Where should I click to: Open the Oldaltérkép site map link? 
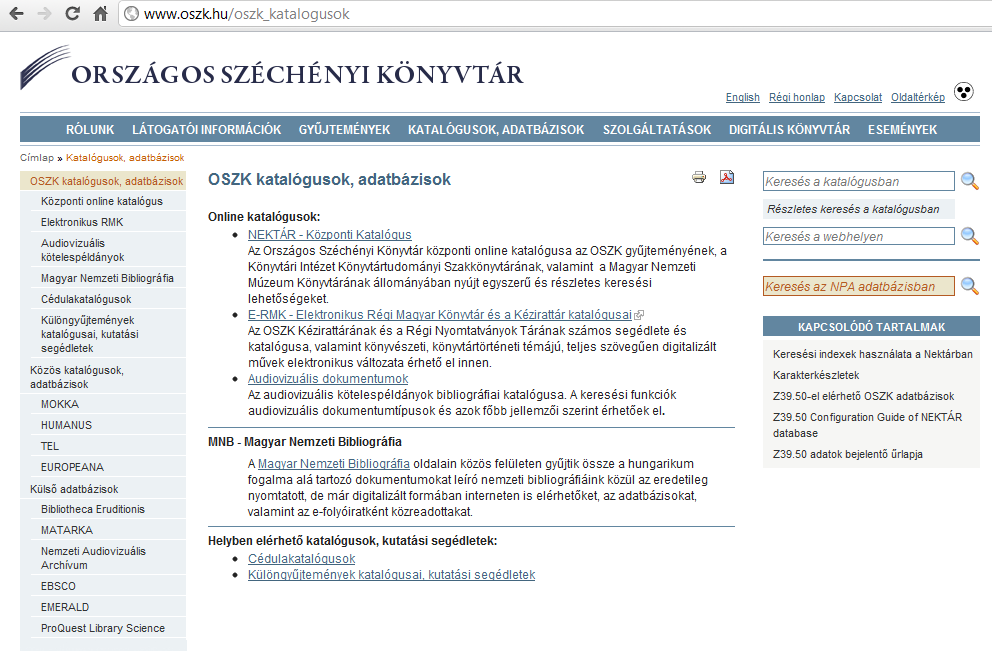click(x=918, y=97)
